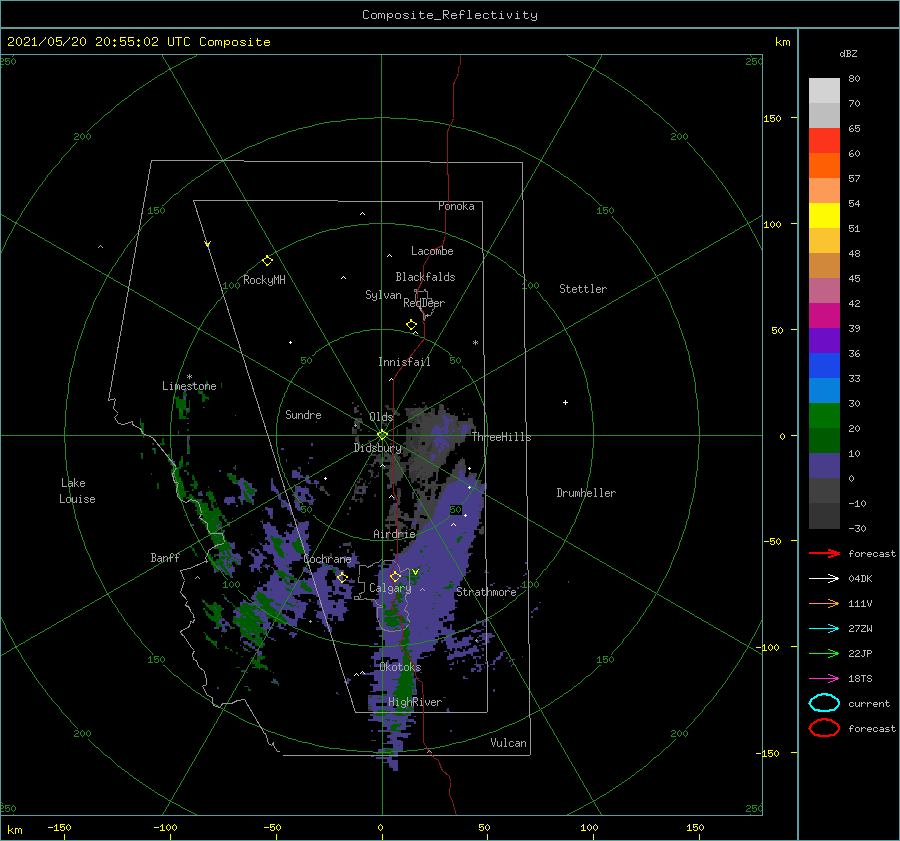Click the Strathmore label
900x841 pixels.
point(486,592)
